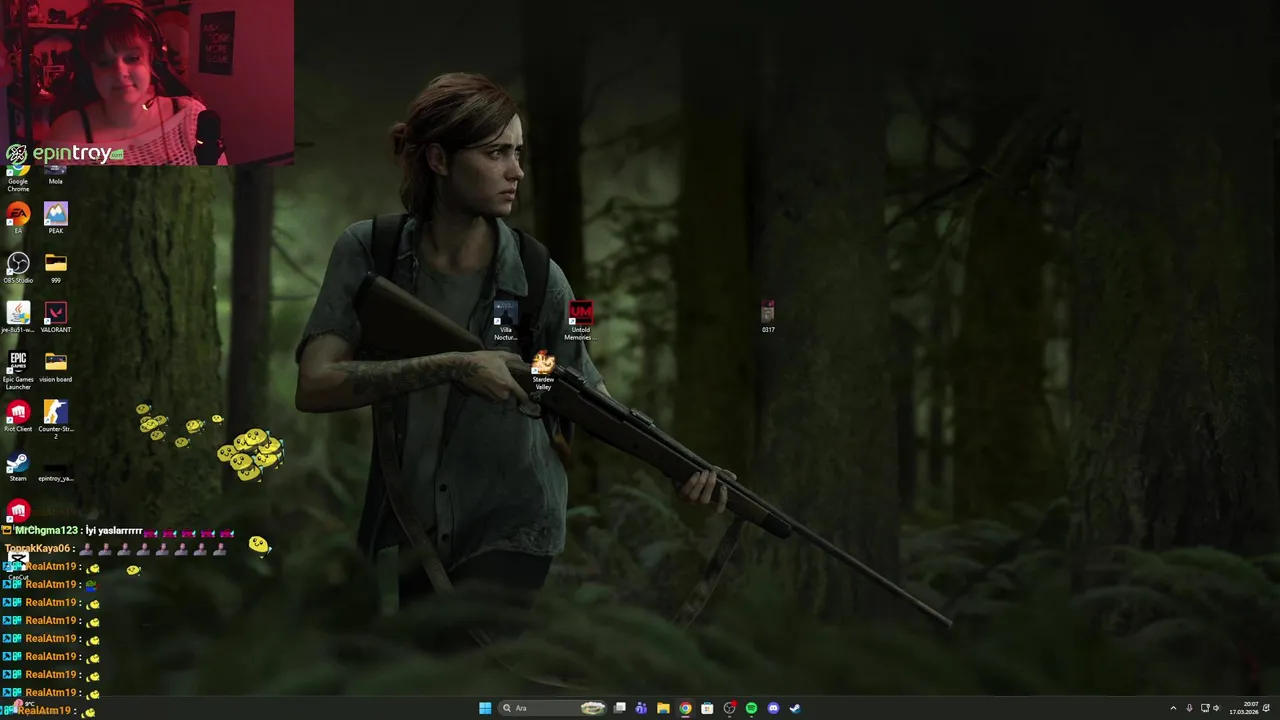Open the notifications bell icon
The image size is (1280, 720).
click(x=1267, y=708)
